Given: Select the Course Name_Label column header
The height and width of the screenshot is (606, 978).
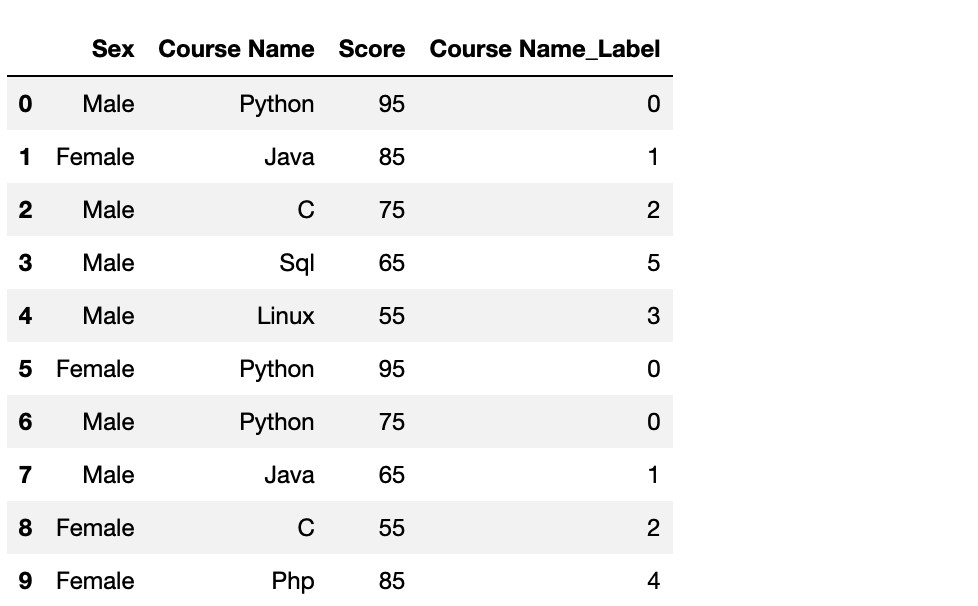Looking at the screenshot, I should coord(545,49).
